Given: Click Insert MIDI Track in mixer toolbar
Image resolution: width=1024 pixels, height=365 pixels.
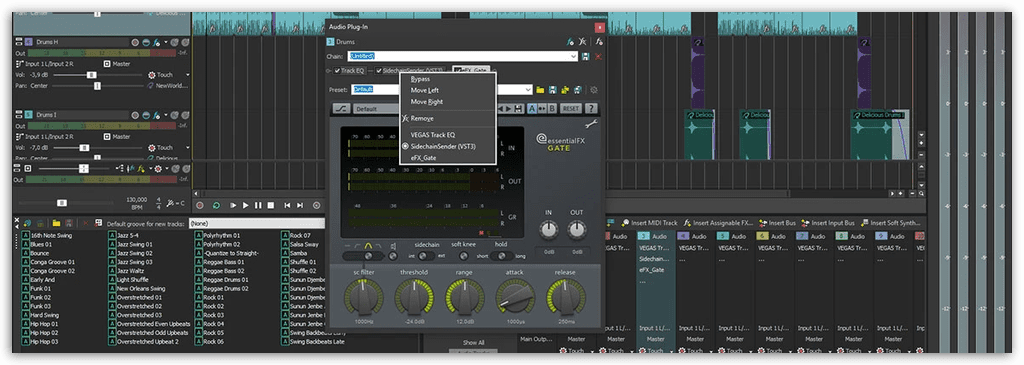Looking at the screenshot, I should pos(650,223).
